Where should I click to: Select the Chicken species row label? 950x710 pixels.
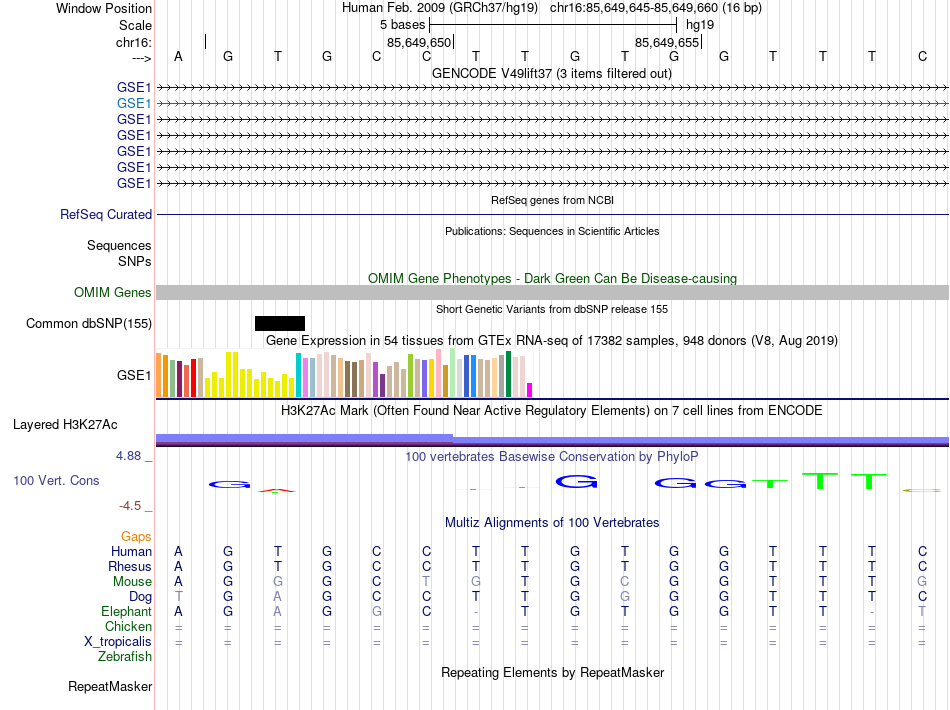(x=128, y=626)
